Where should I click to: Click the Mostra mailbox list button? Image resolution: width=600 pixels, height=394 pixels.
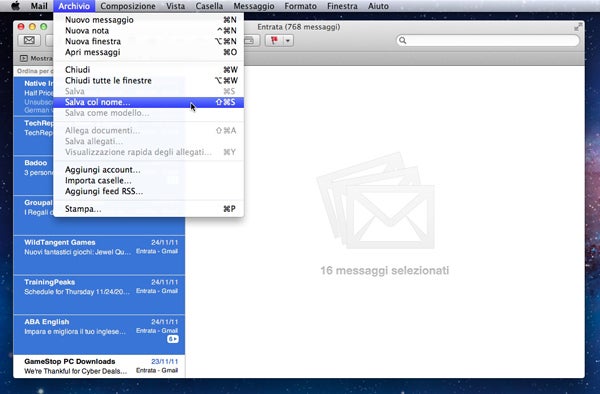click(36, 58)
